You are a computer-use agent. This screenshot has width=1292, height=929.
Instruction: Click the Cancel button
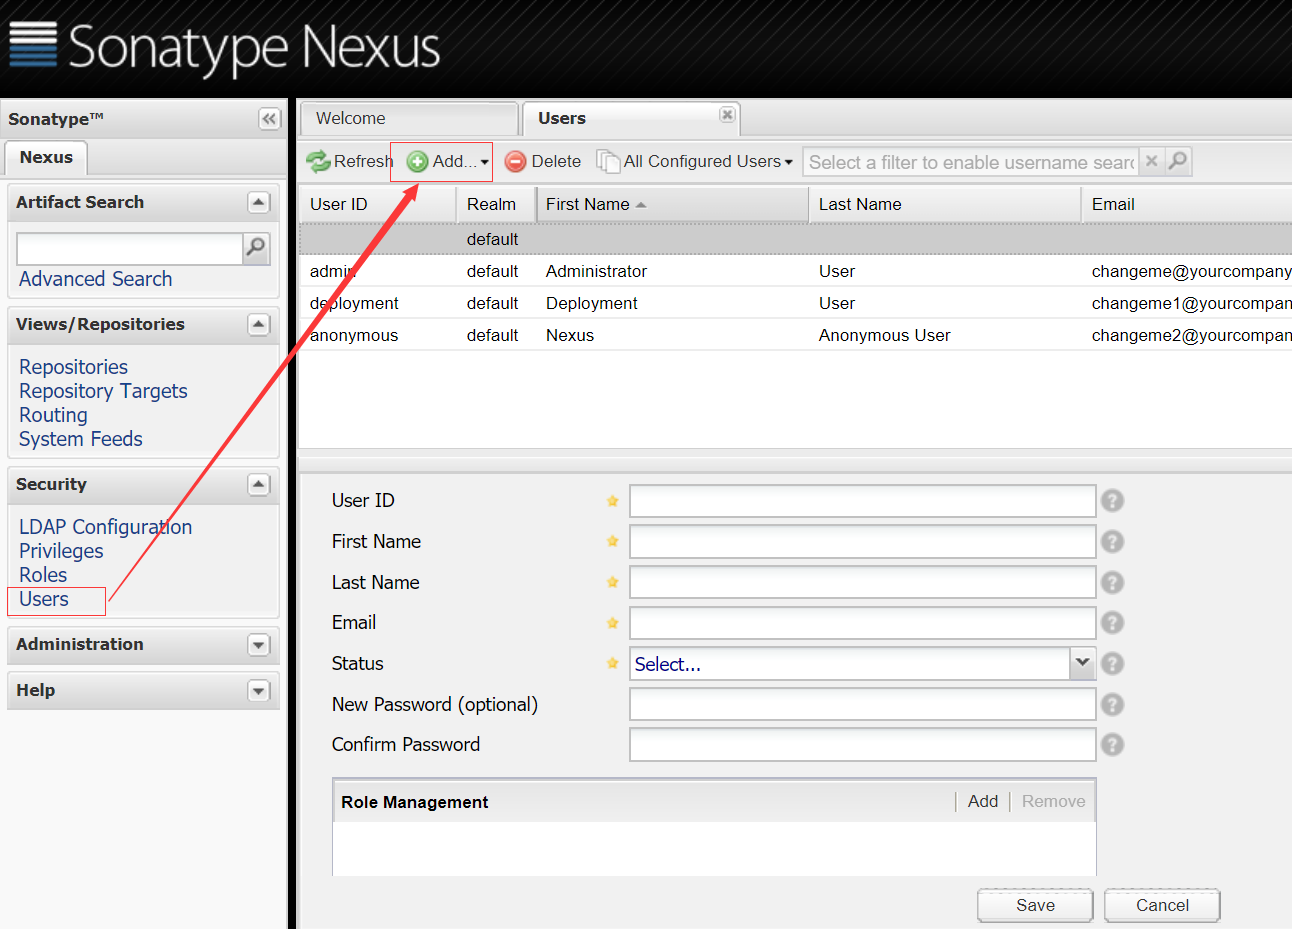coord(1162,905)
